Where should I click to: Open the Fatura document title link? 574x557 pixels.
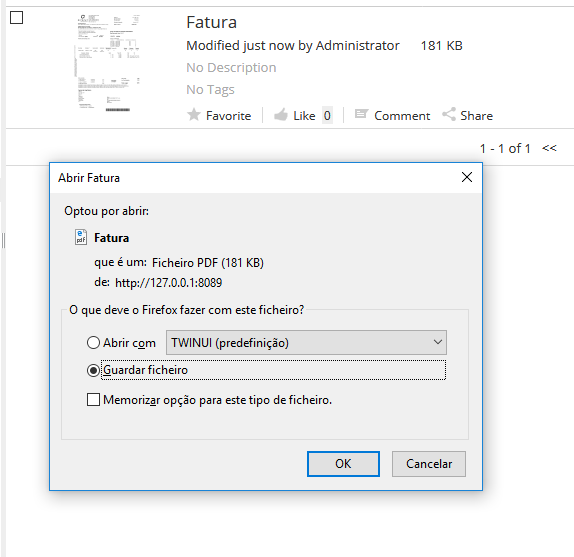[x=211, y=22]
